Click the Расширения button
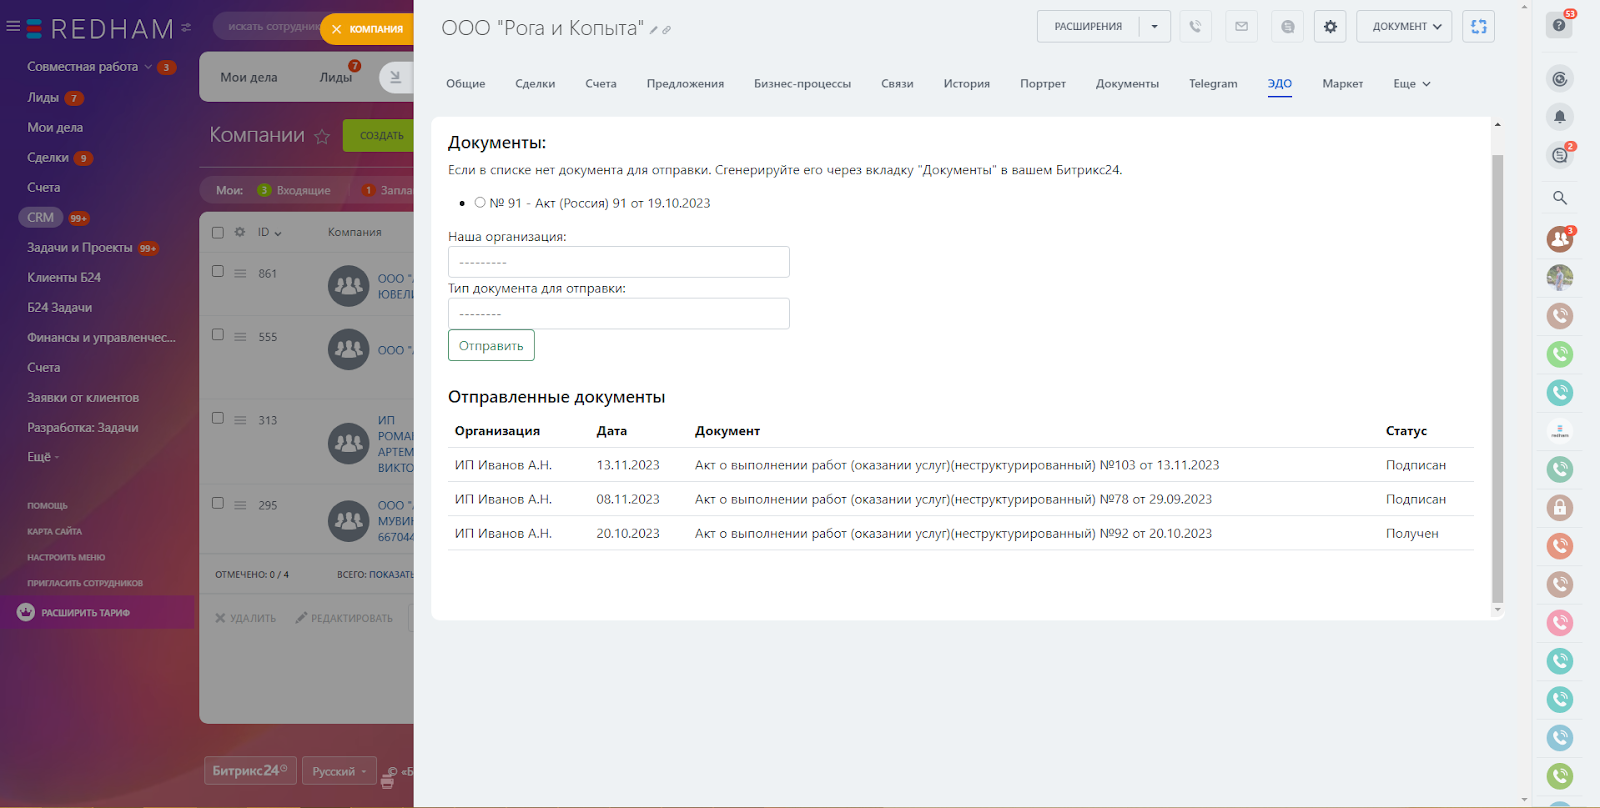The image size is (1600, 808). [x=1088, y=27]
